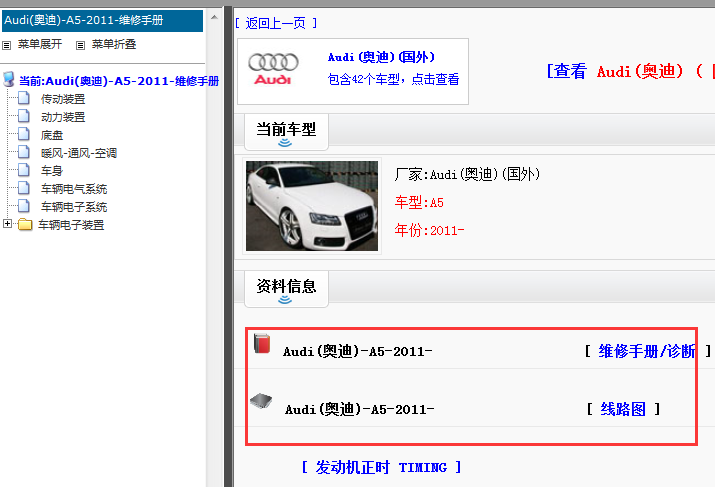The height and width of the screenshot is (487, 715).
Task: Open the 维修手册/诊断 link
Action: [x=647, y=351]
